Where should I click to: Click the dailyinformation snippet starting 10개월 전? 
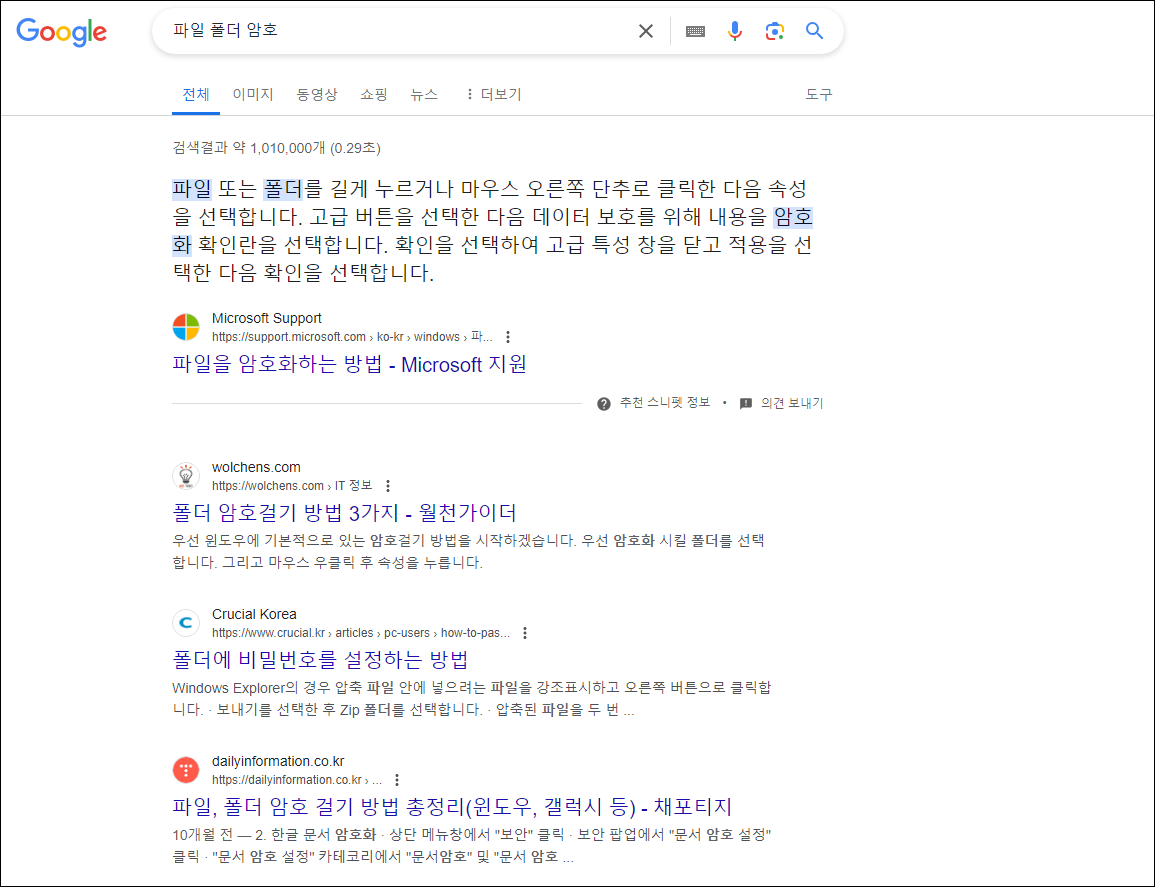tap(471, 846)
